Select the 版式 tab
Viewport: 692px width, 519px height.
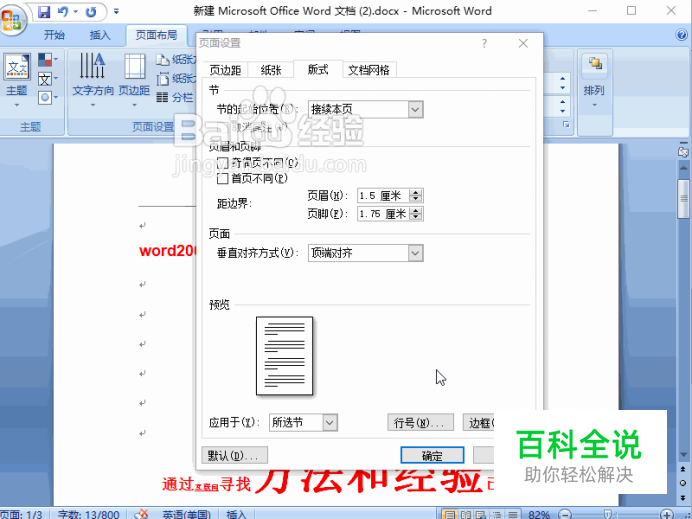tap(318, 69)
